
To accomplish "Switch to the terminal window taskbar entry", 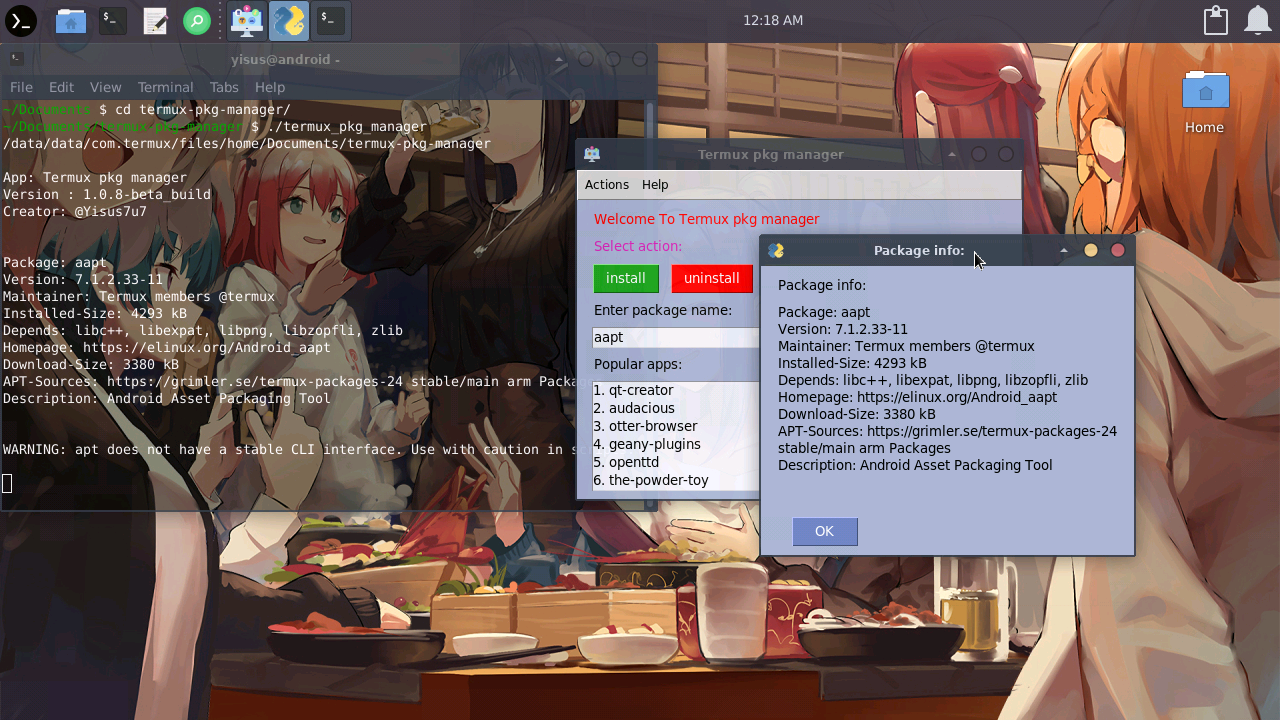I will point(330,20).
